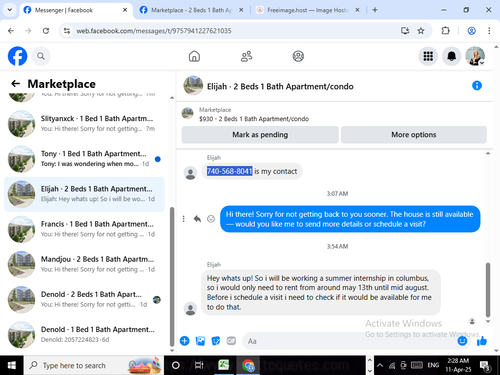Open a new browser tab
The image size is (500, 375).
tap(375, 10)
